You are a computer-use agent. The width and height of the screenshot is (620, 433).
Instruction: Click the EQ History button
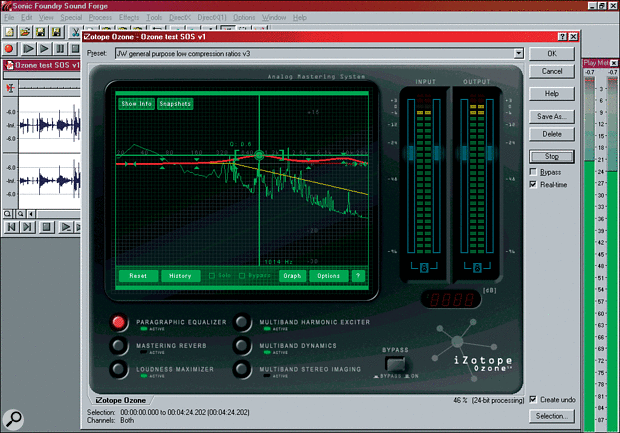point(180,276)
